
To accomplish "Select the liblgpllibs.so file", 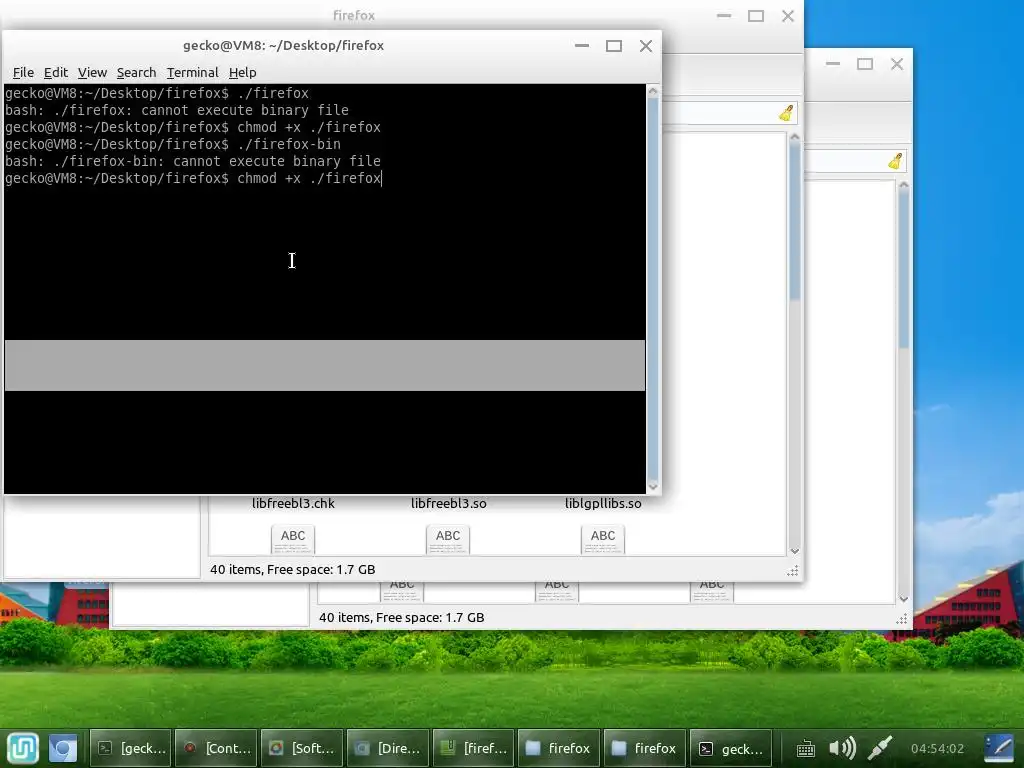I will [603, 504].
